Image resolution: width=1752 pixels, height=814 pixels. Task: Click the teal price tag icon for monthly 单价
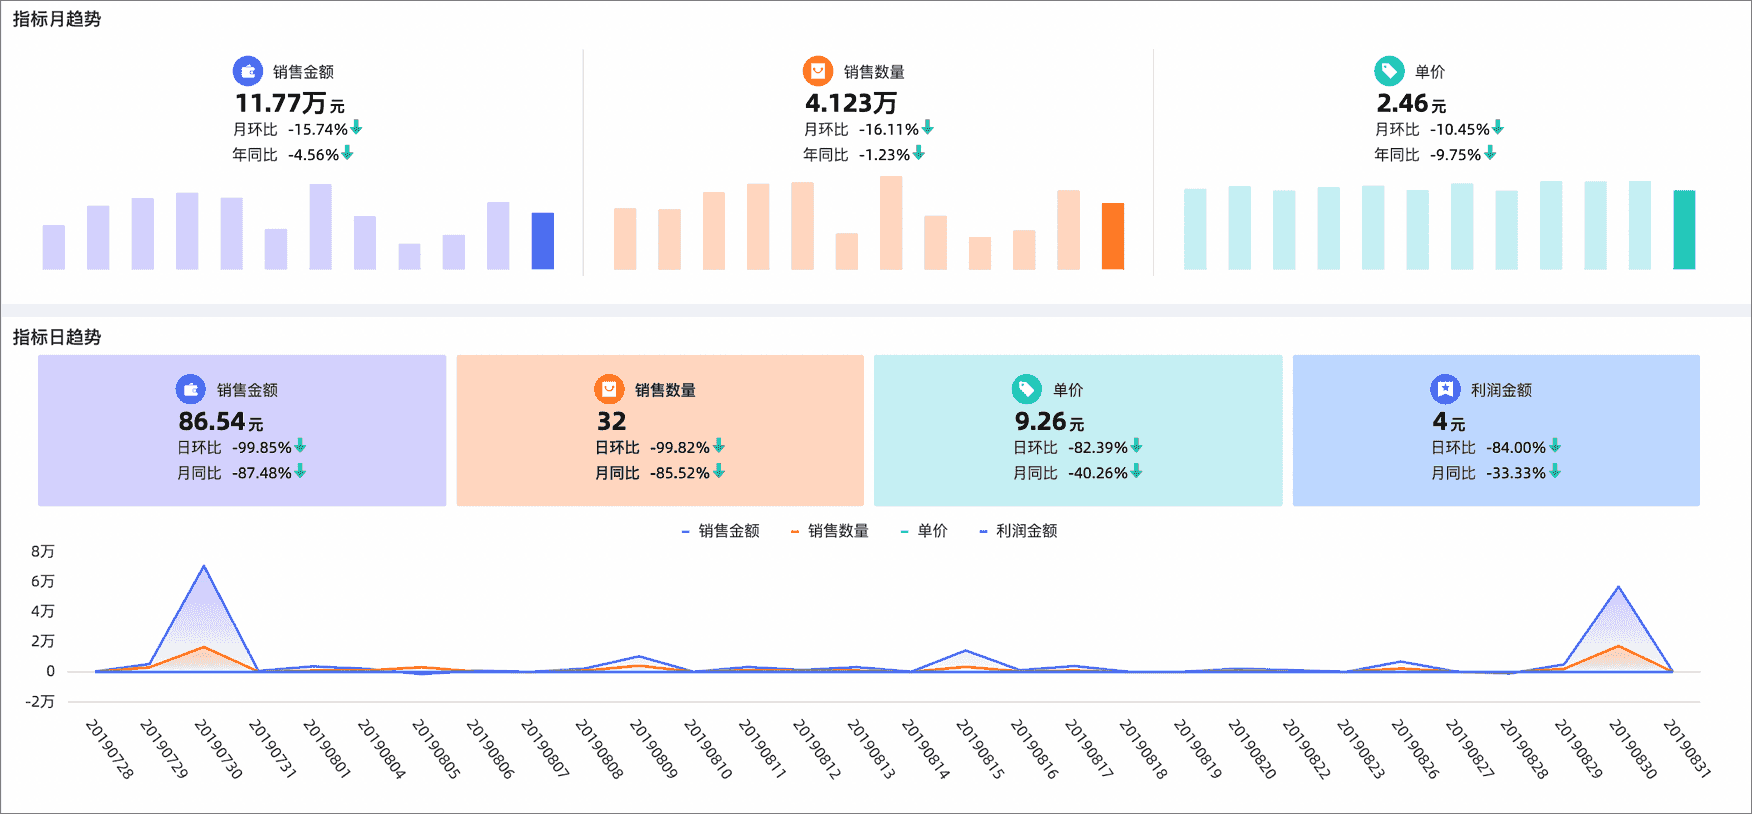click(x=1389, y=71)
